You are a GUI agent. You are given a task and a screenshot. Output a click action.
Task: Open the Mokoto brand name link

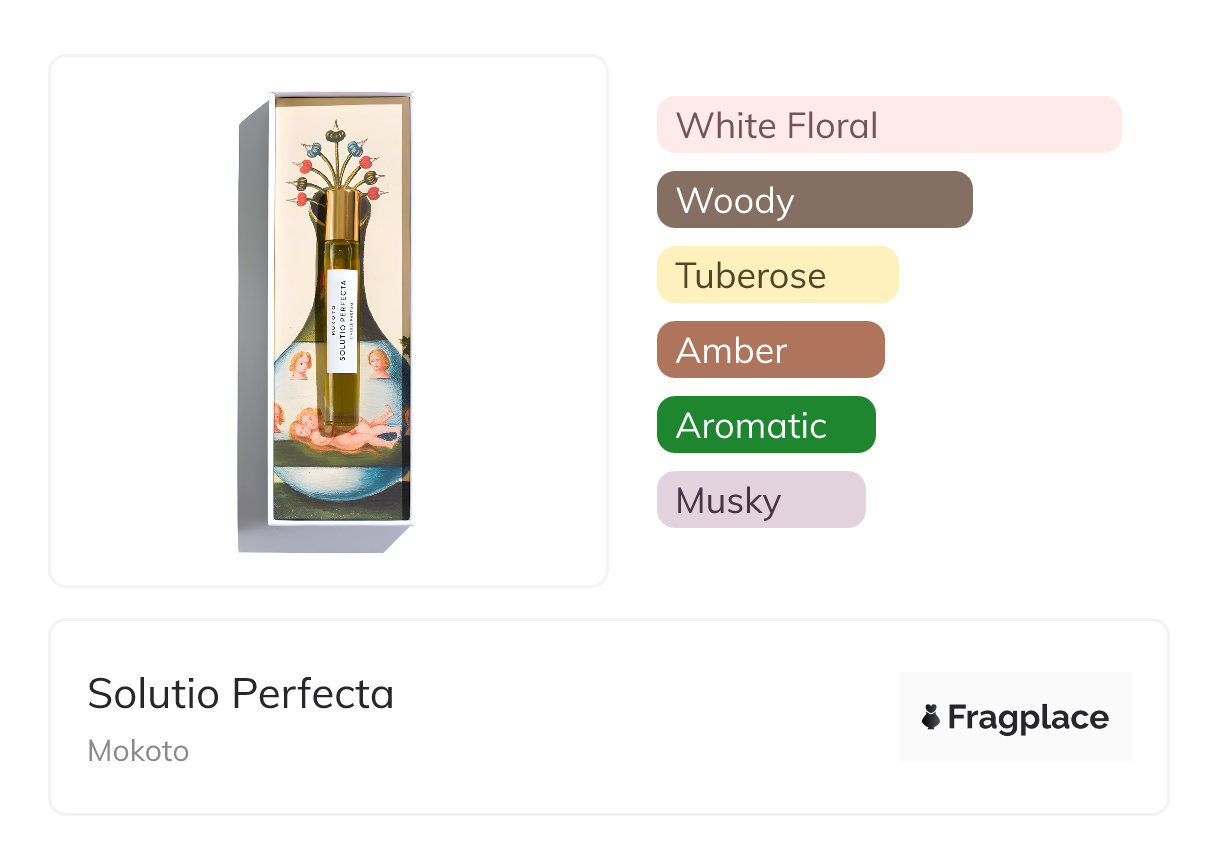(138, 751)
